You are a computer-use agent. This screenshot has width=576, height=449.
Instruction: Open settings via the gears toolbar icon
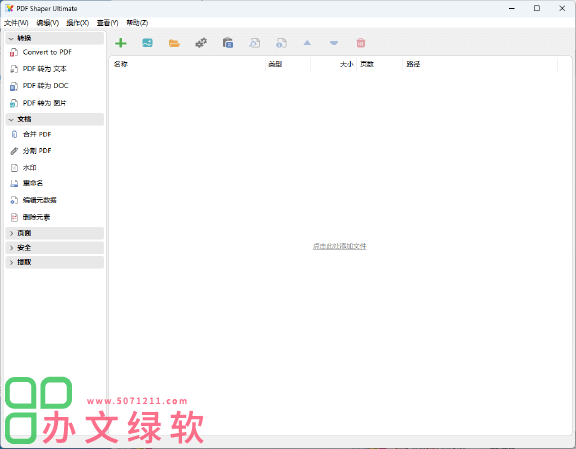[201, 43]
